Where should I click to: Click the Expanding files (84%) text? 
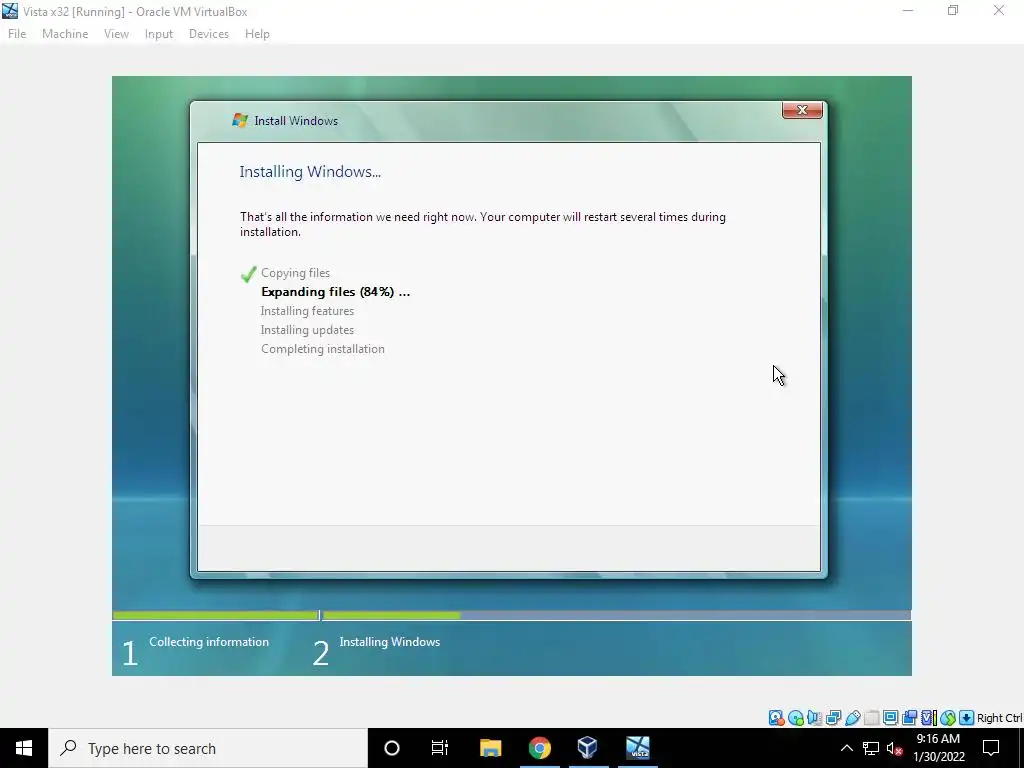[336, 292]
